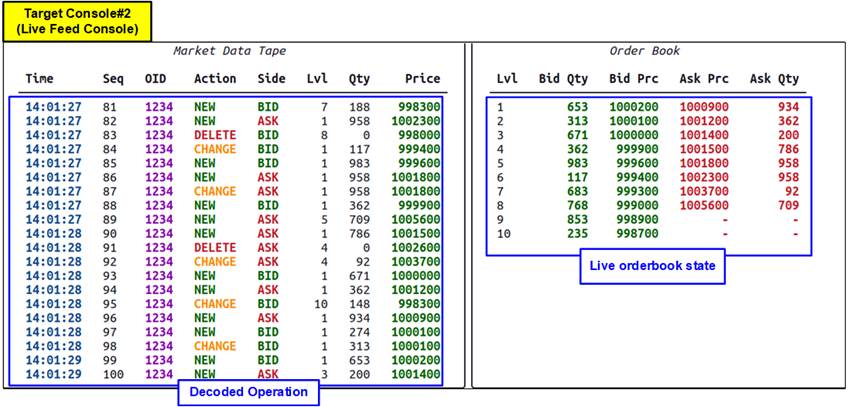Viewport: 848px width, 407px height.
Task: Click ask quantity 709 at level 8
Action: [787, 205]
